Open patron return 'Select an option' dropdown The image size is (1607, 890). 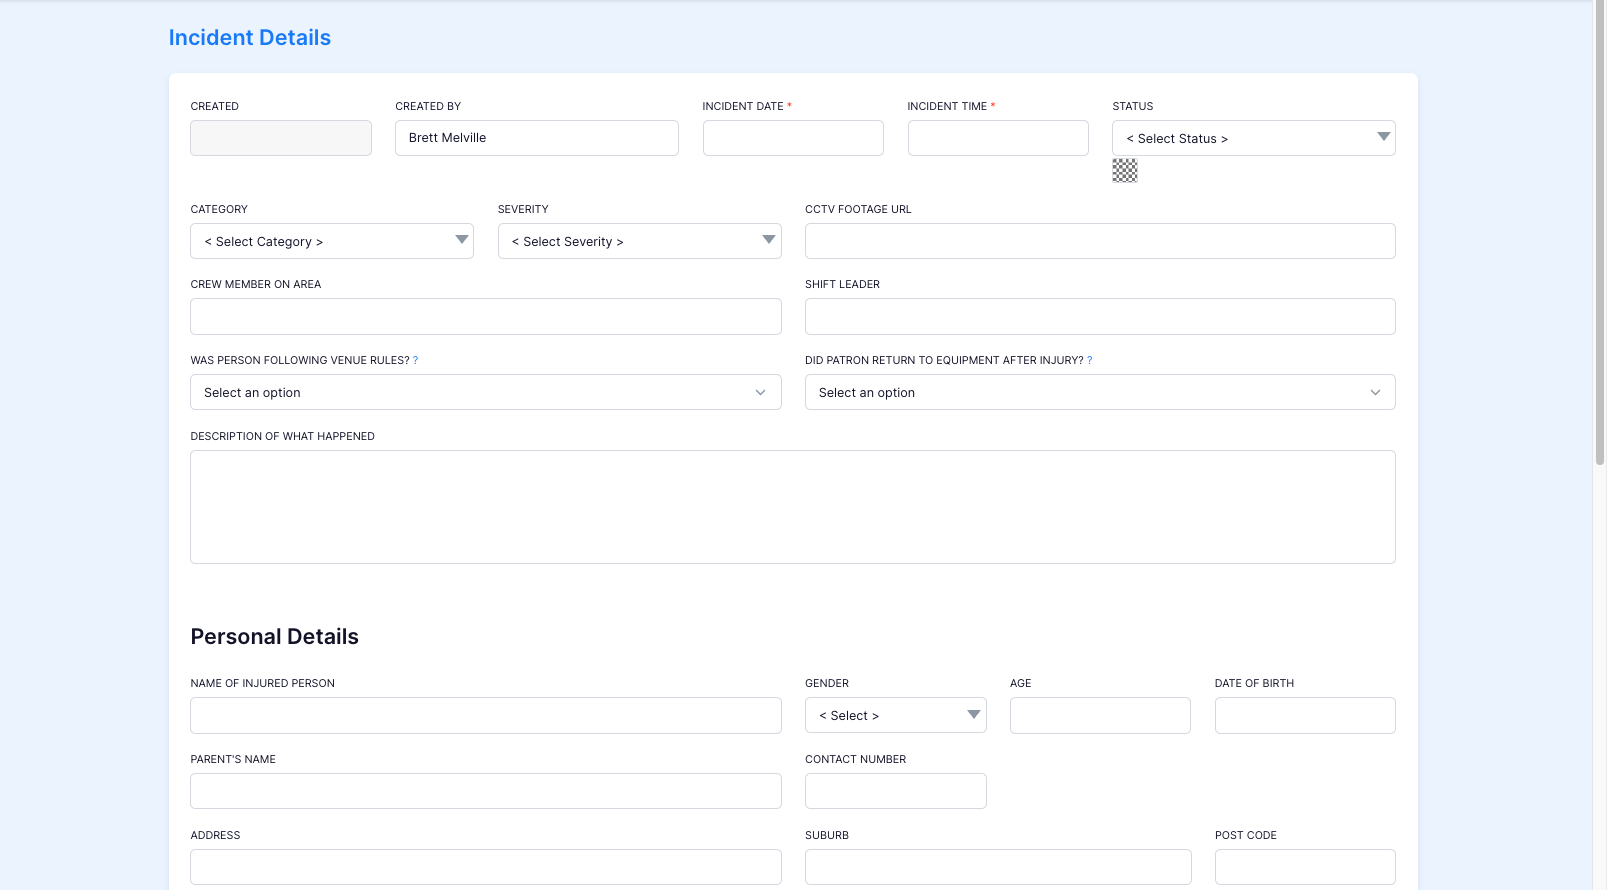point(1100,392)
